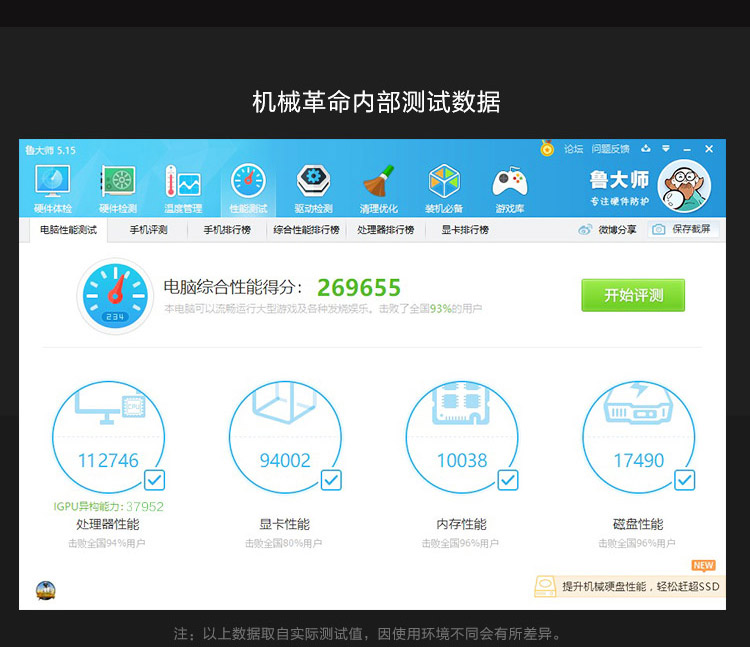Click the 显卡性能 label
The height and width of the screenshot is (647, 750).
click(x=285, y=524)
